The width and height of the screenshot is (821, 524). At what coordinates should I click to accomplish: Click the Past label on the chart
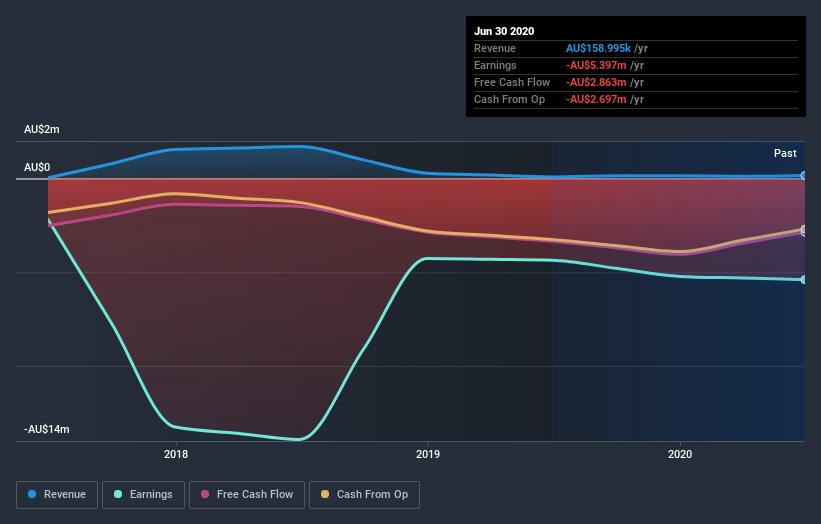tap(785, 153)
